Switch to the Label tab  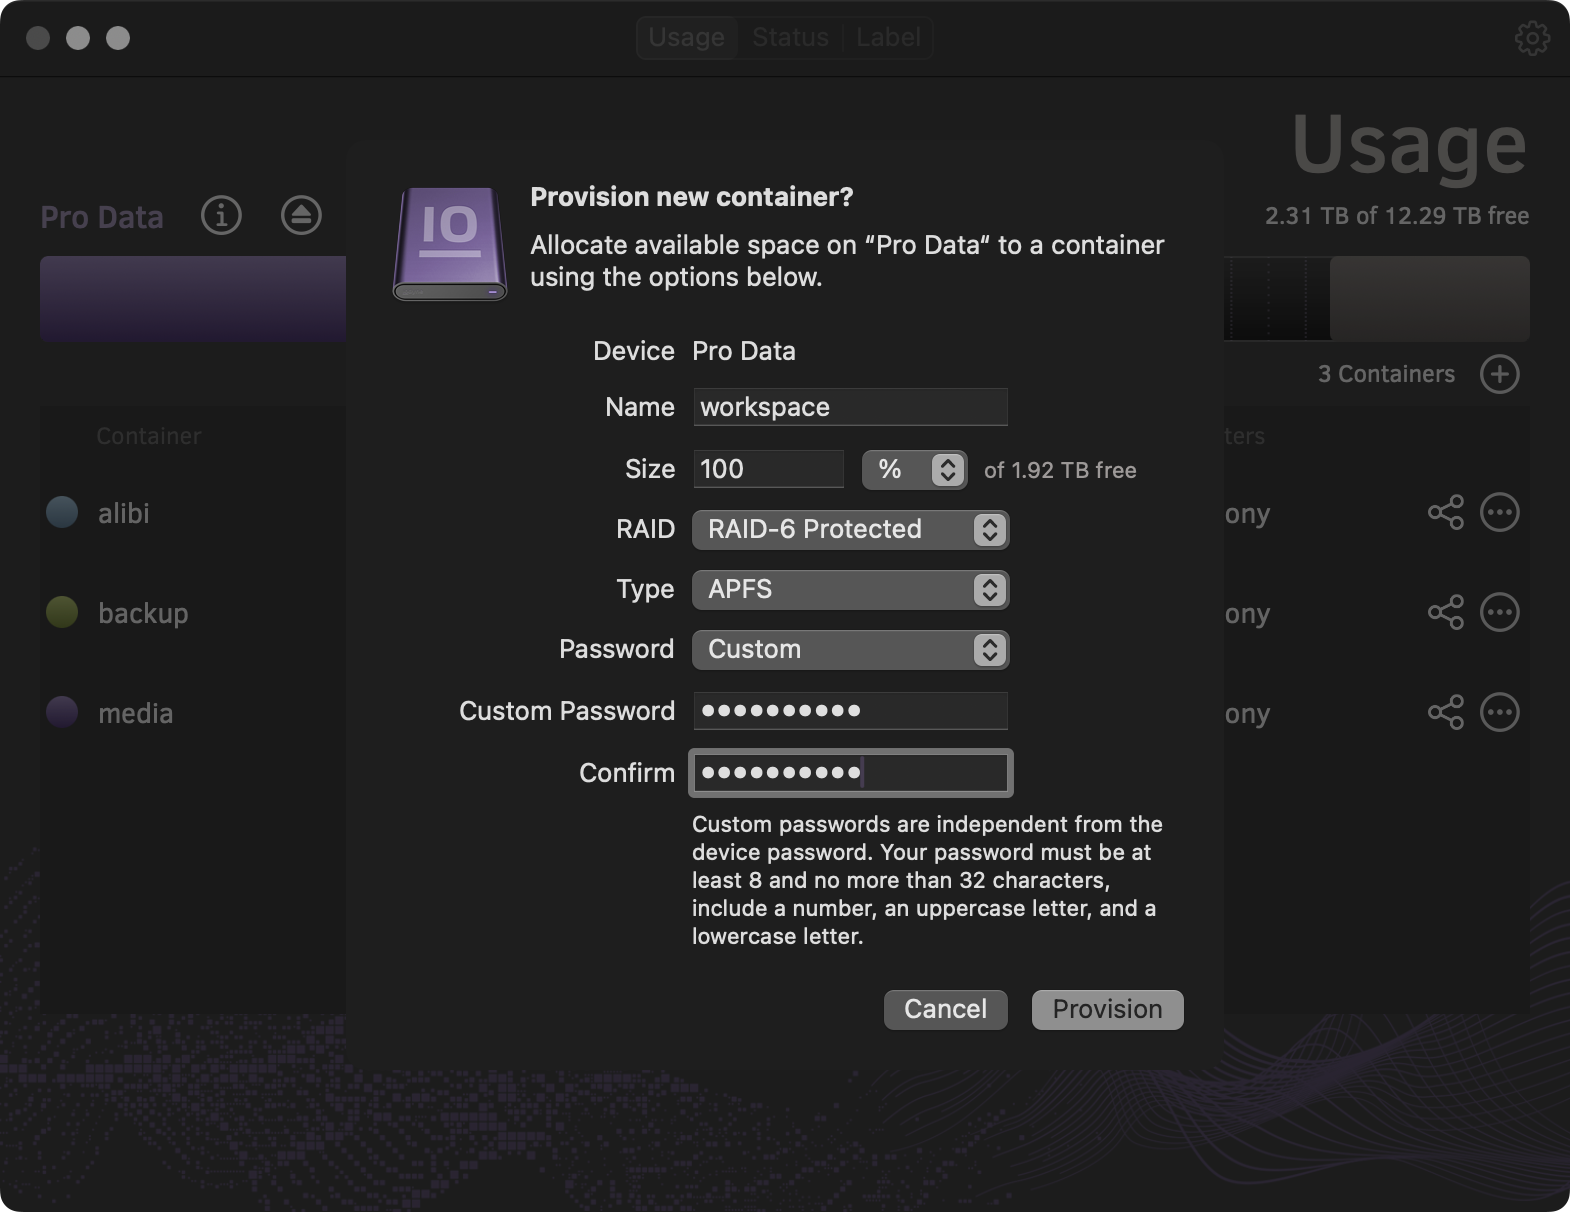tap(887, 38)
